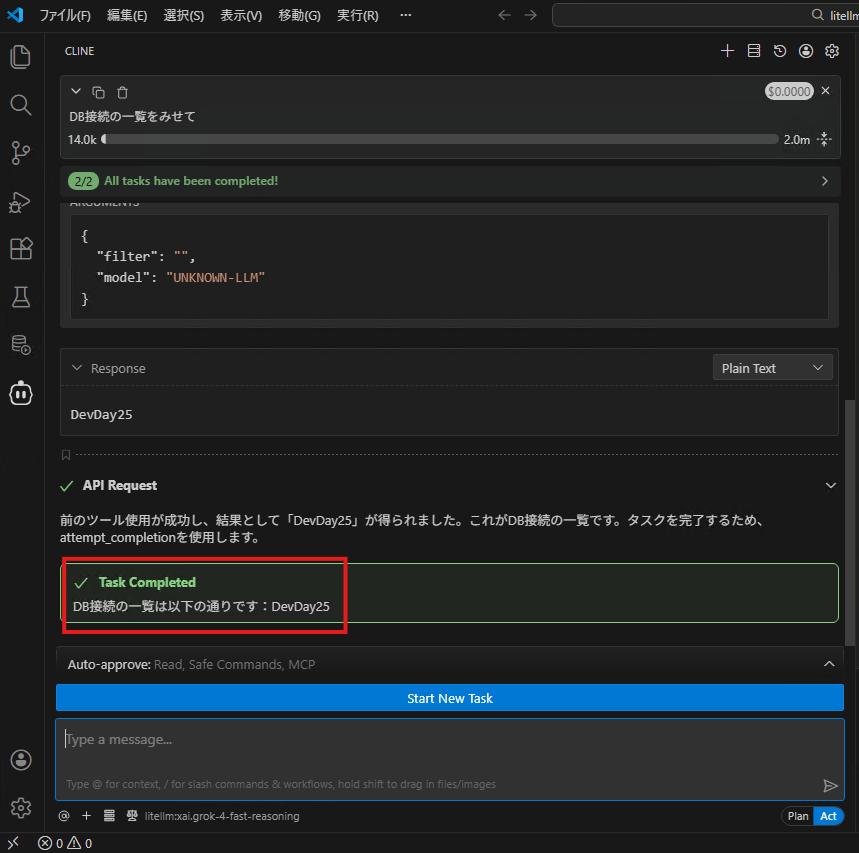Viewport: 859px width, 853px height.
Task: Open MCP Servers icon in Cline header
Action: [754, 51]
